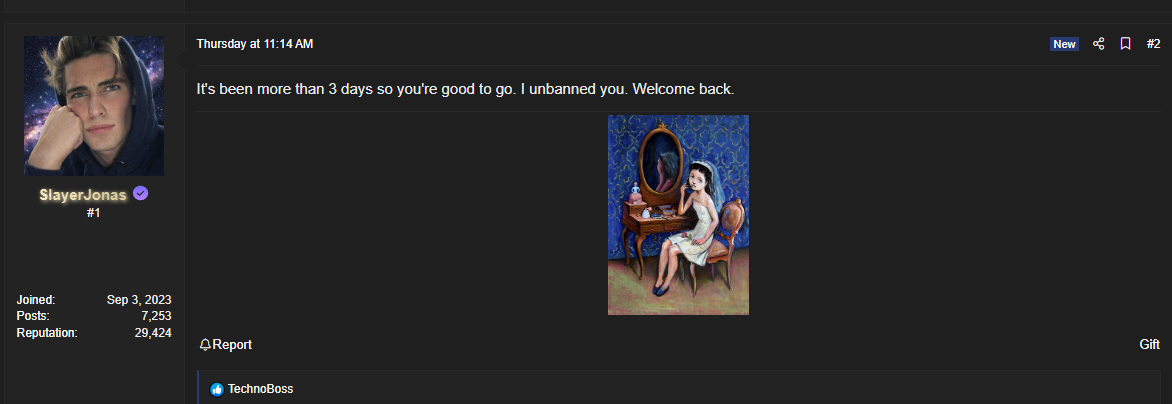Open the #2 post permalink
The image size is (1172, 404).
(x=1153, y=44)
